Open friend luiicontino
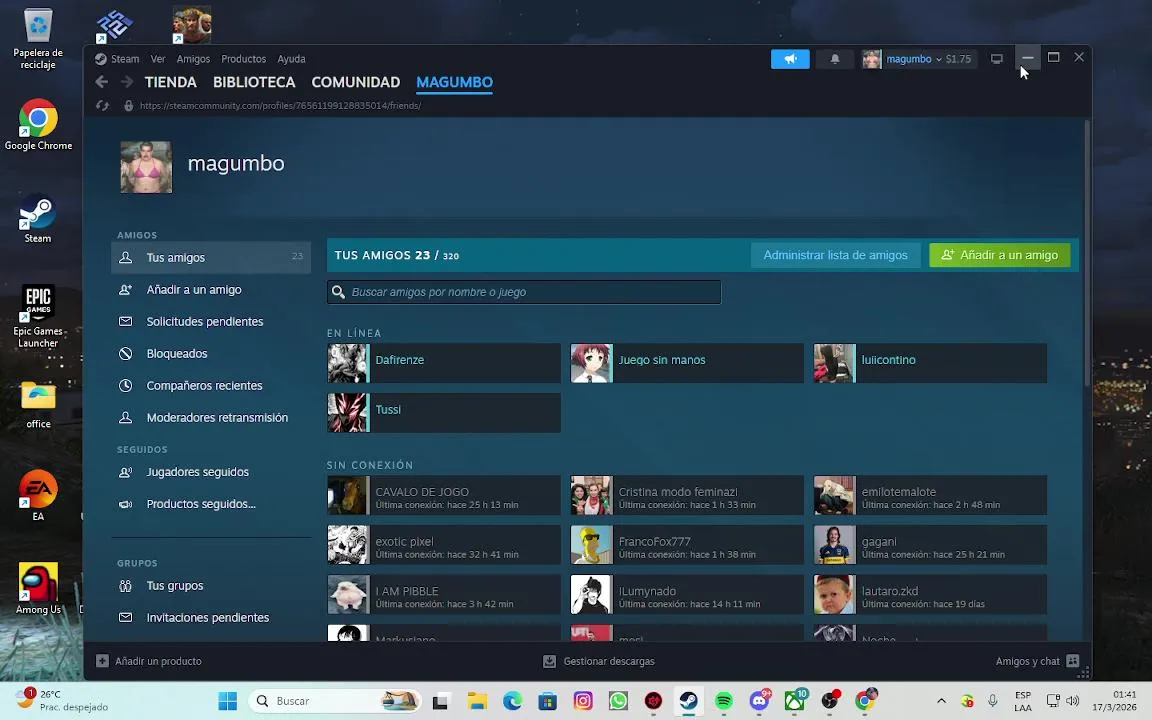Image resolution: width=1152 pixels, height=720 pixels. pos(930,363)
